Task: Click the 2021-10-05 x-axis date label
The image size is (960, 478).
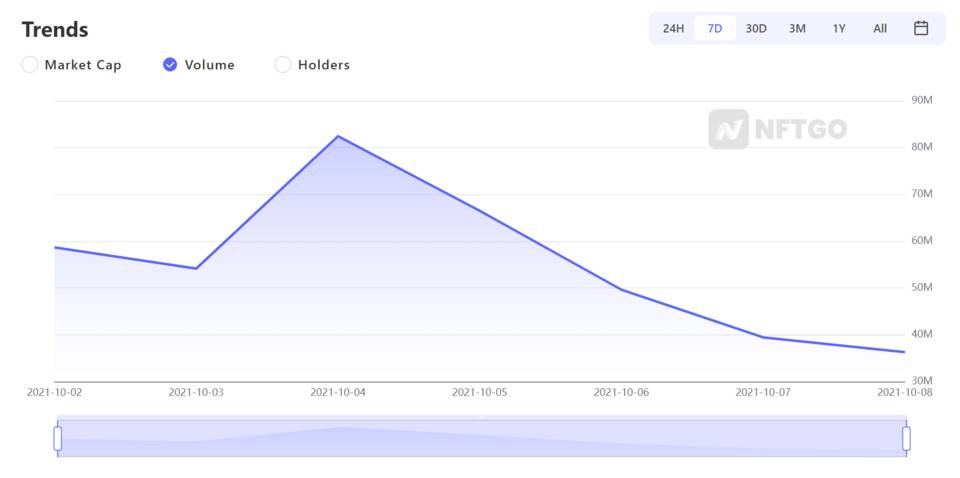Action: click(x=479, y=392)
